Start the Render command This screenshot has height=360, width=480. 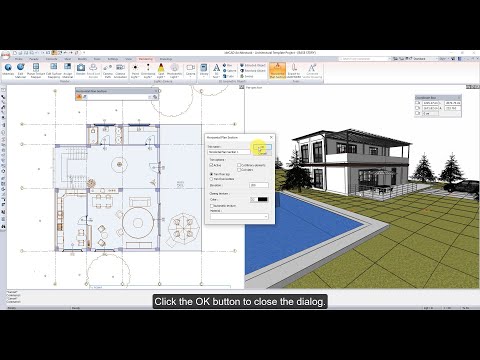[x=81, y=70]
